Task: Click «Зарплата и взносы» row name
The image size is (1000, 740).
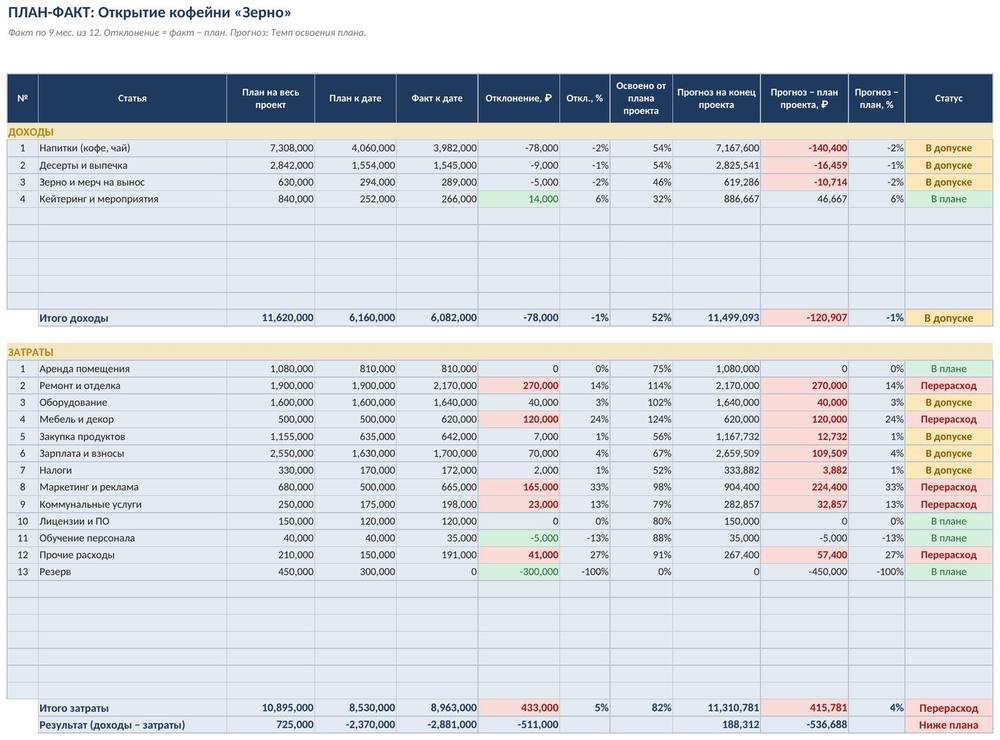Action: click(132, 454)
